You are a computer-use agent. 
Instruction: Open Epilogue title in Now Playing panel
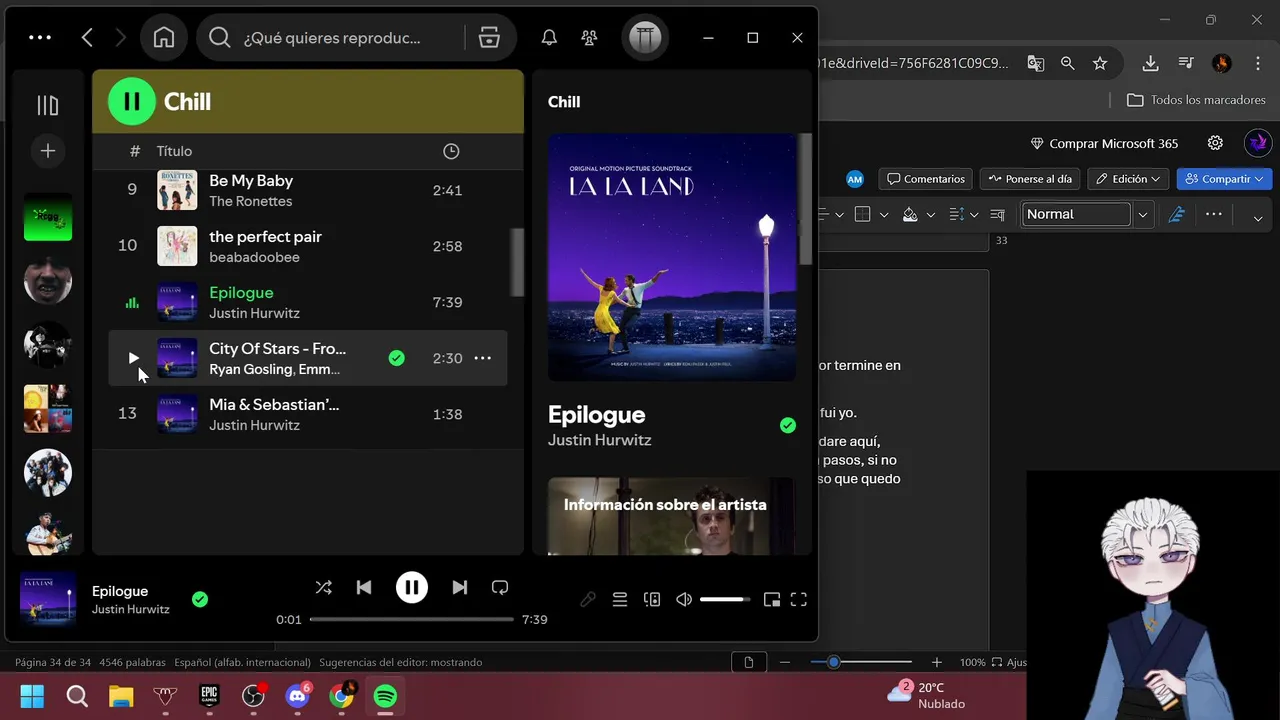pos(596,414)
